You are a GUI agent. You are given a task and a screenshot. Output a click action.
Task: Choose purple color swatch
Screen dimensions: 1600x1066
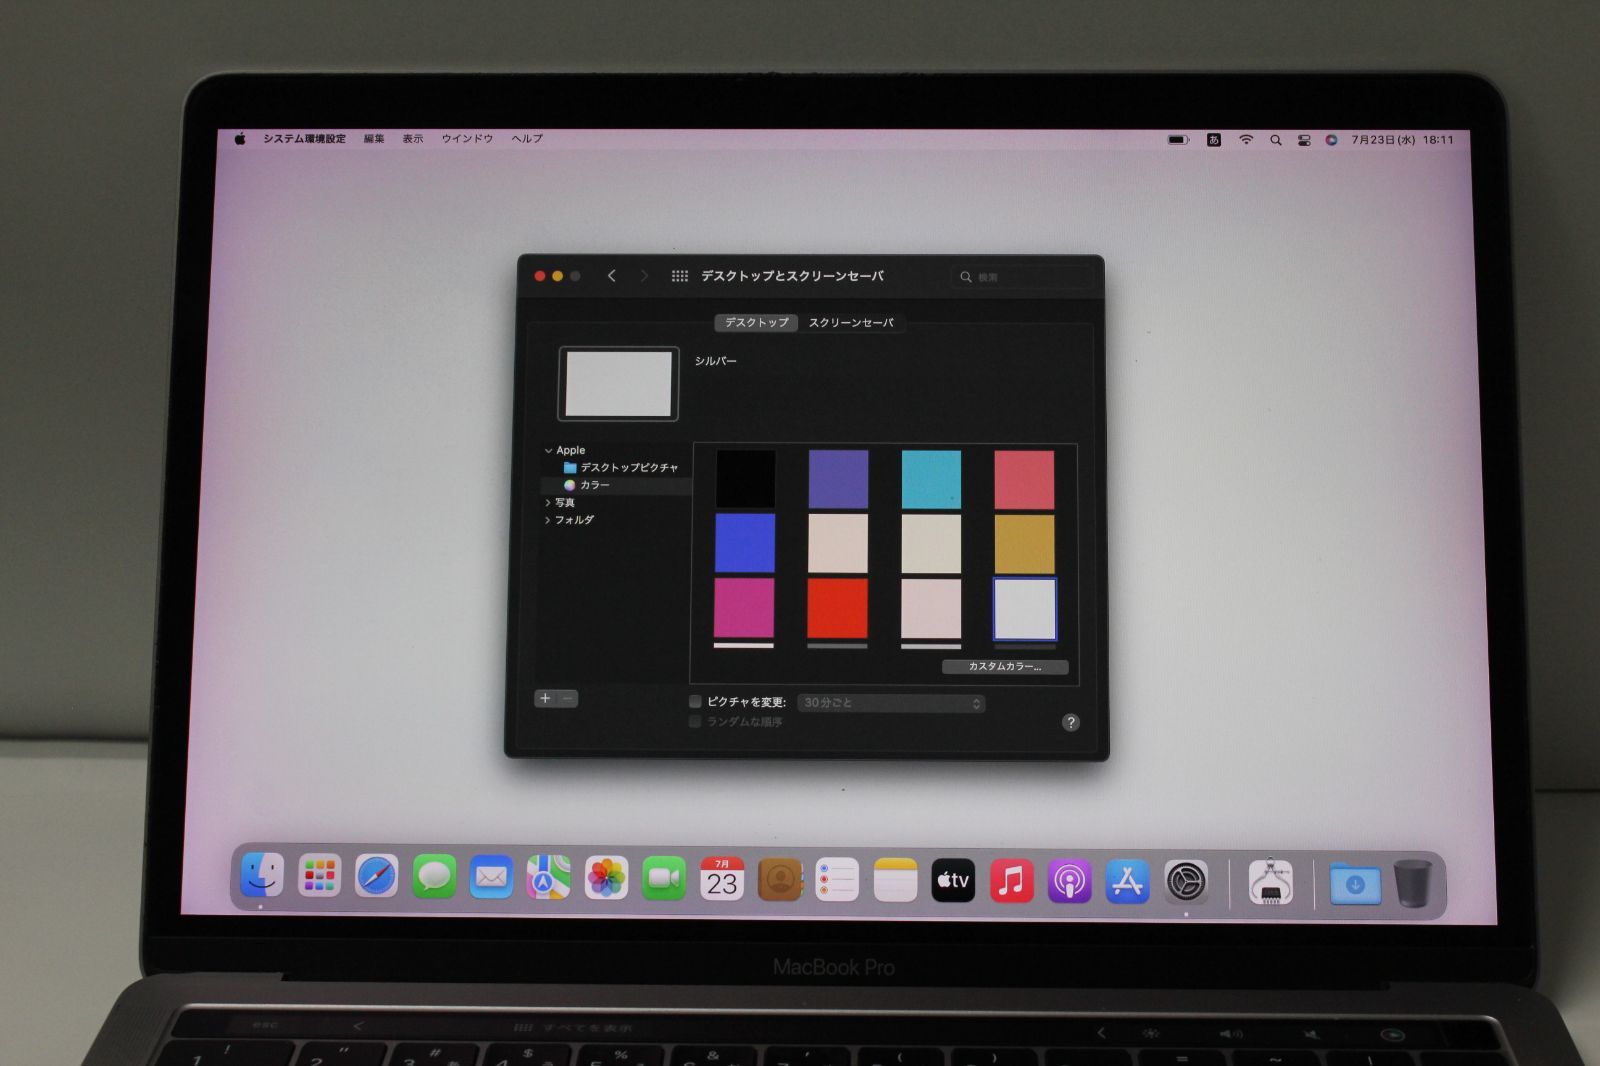pos(838,479)
